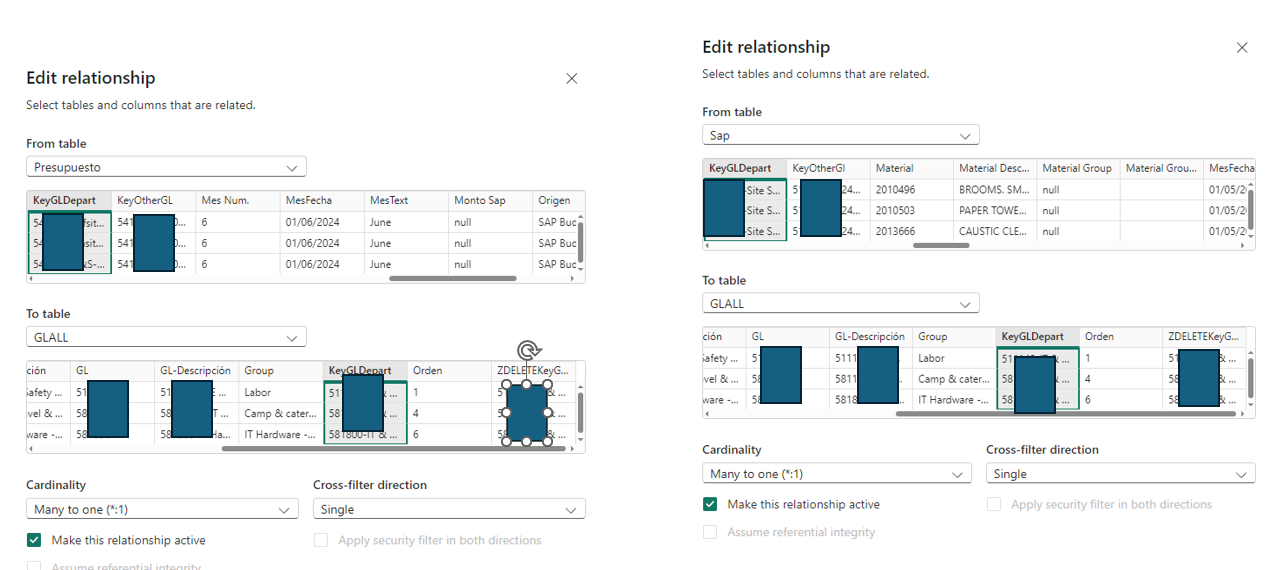
Task: Toggle Make this relationship active in Sap dialog
Action: click(x=710, y=504)
